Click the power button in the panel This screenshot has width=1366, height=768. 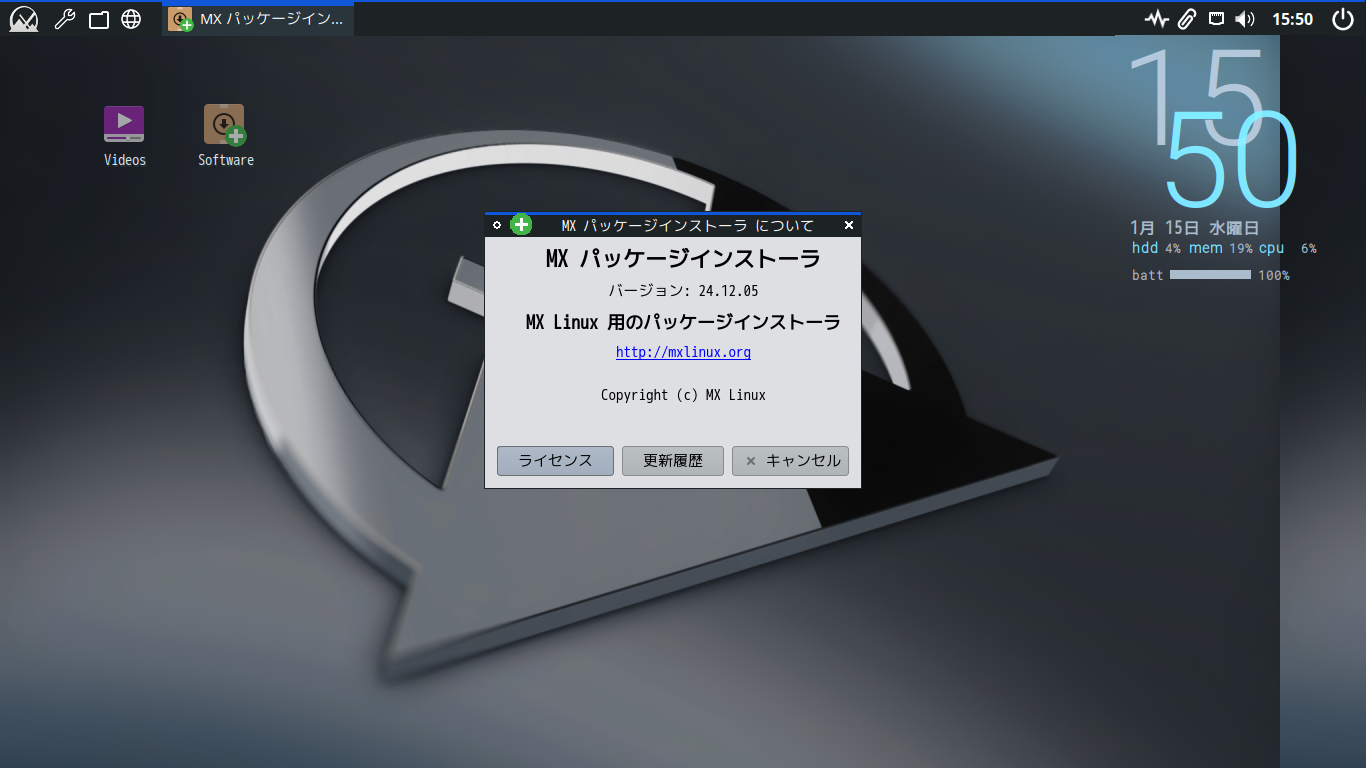(1342, 19)
